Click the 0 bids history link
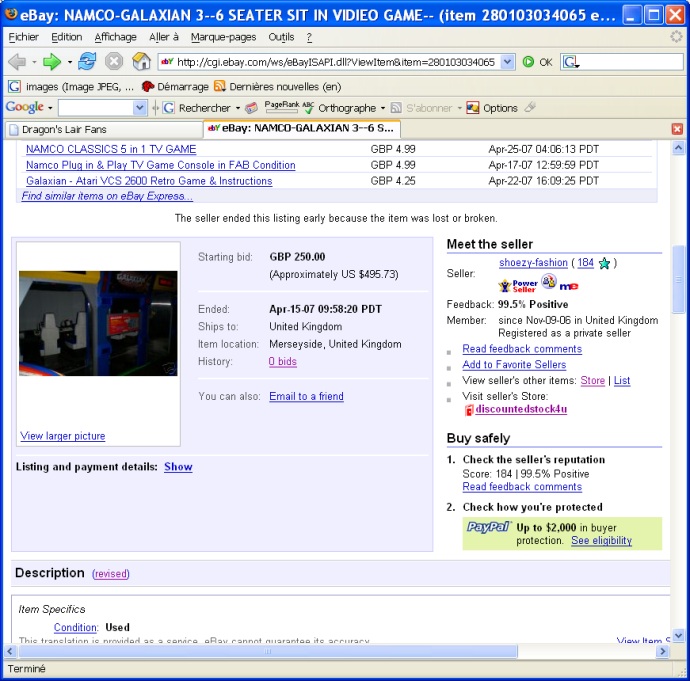Image resolution: width=690 pixels, height=681 pixels. click(283, 362)
